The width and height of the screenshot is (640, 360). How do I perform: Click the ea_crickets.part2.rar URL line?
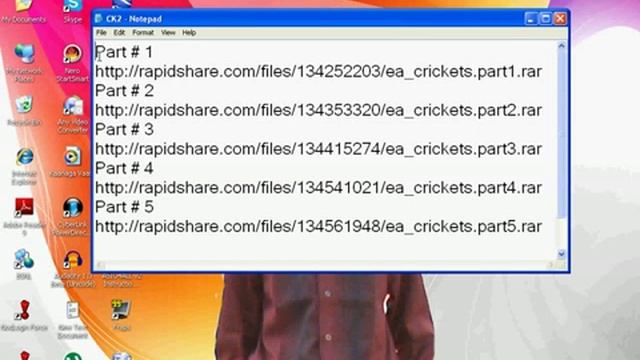[318, 110]
